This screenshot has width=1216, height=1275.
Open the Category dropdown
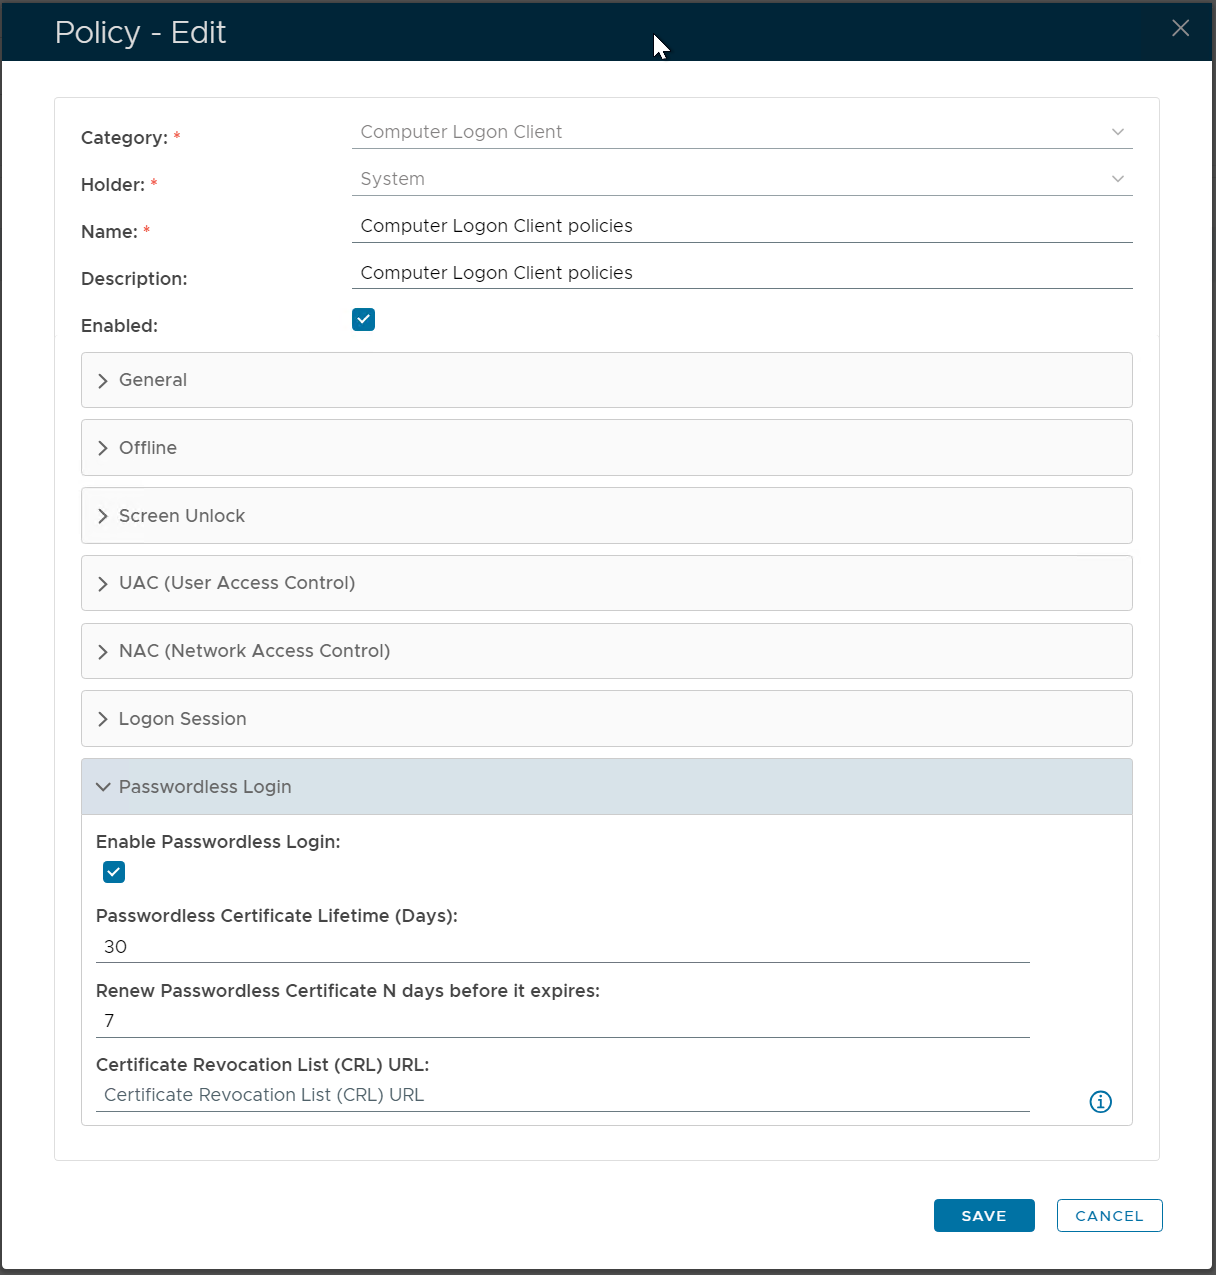pyautogui.click(x=741, y=132)
